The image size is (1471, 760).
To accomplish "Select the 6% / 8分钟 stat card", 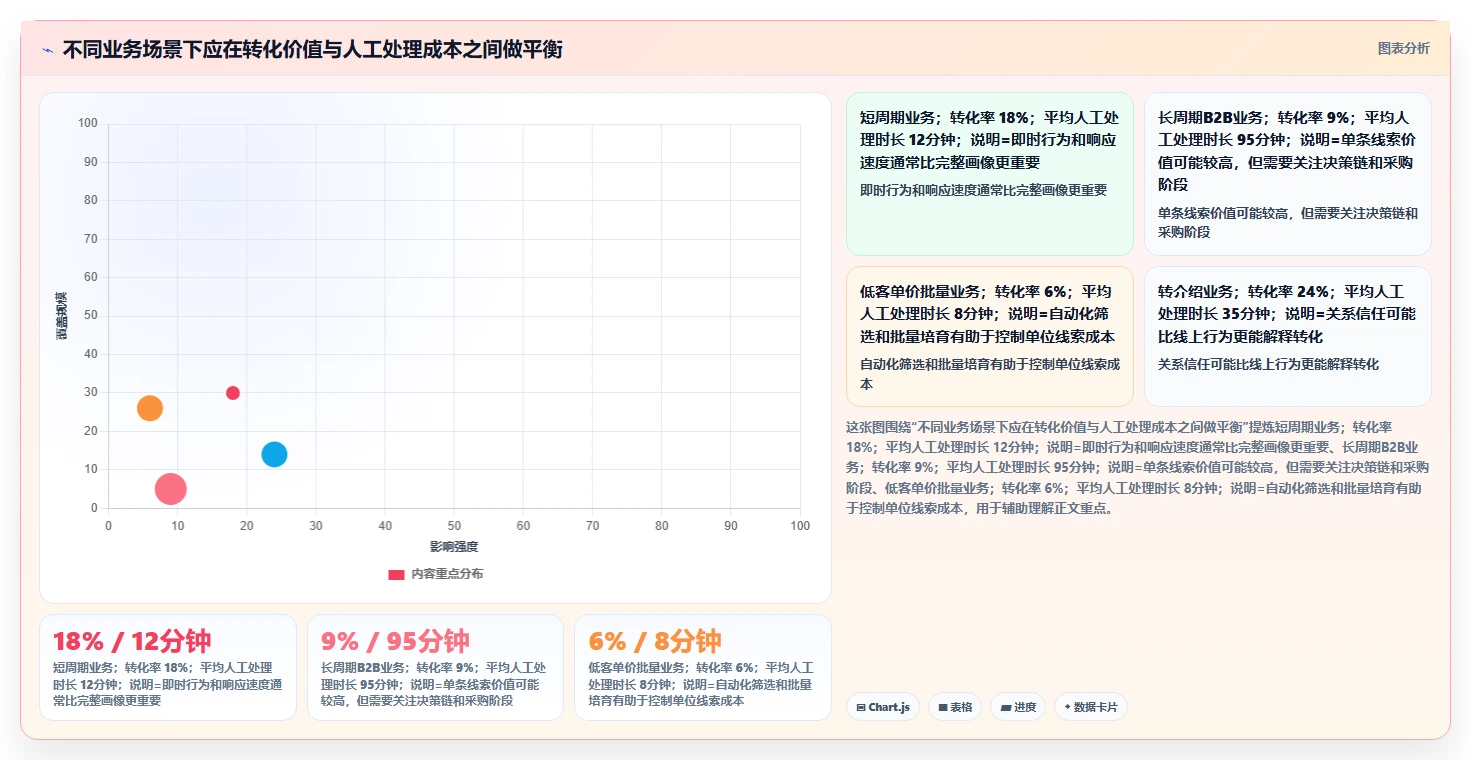I will pyautogui.click(x=703, y=667).
